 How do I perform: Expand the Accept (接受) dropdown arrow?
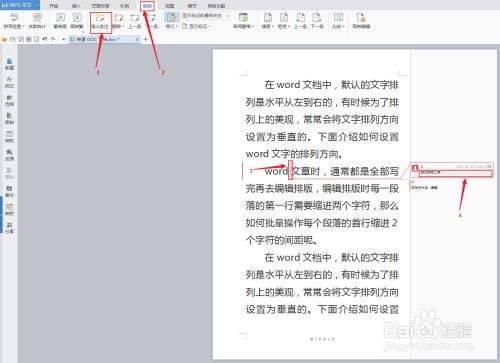(x=273, y=26)
